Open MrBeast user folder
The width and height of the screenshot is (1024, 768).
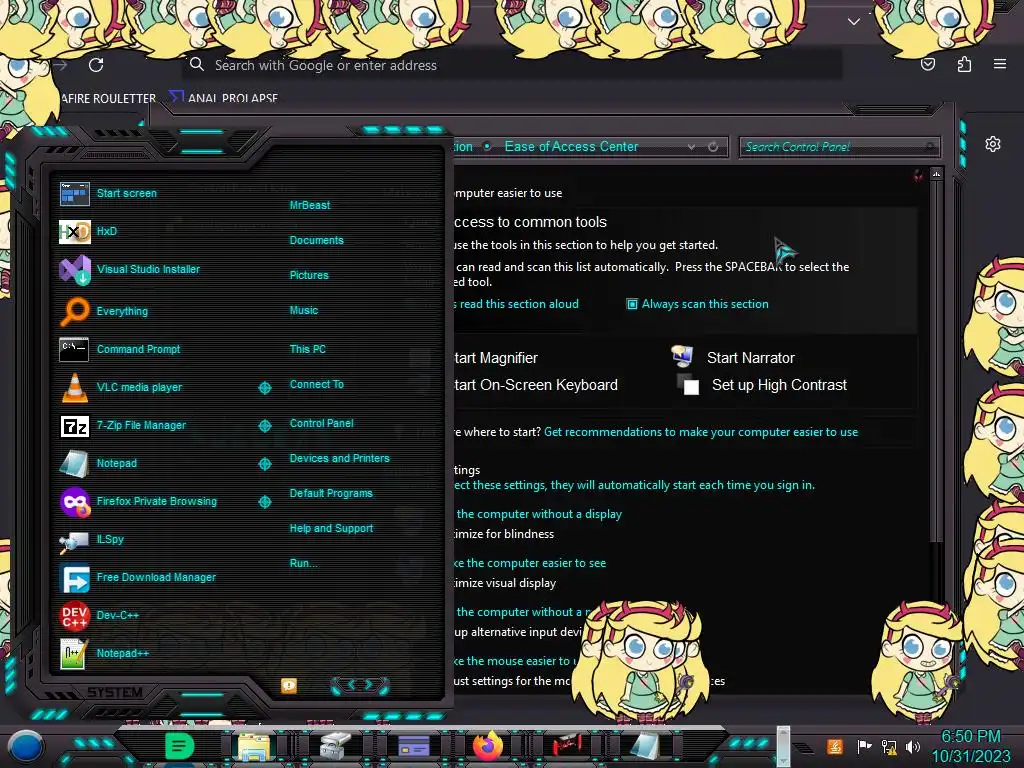pyautogui.click(x=310, y=205)
